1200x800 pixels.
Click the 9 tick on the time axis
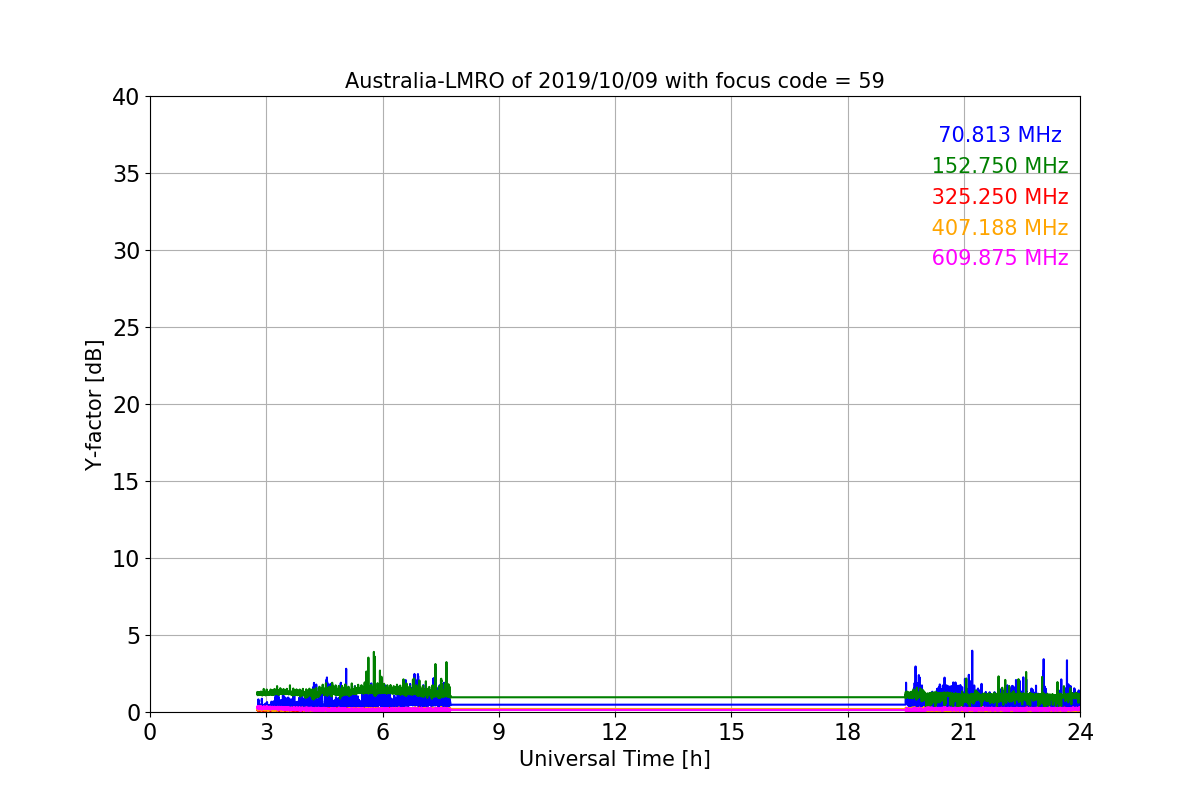(x=498, y=732)
